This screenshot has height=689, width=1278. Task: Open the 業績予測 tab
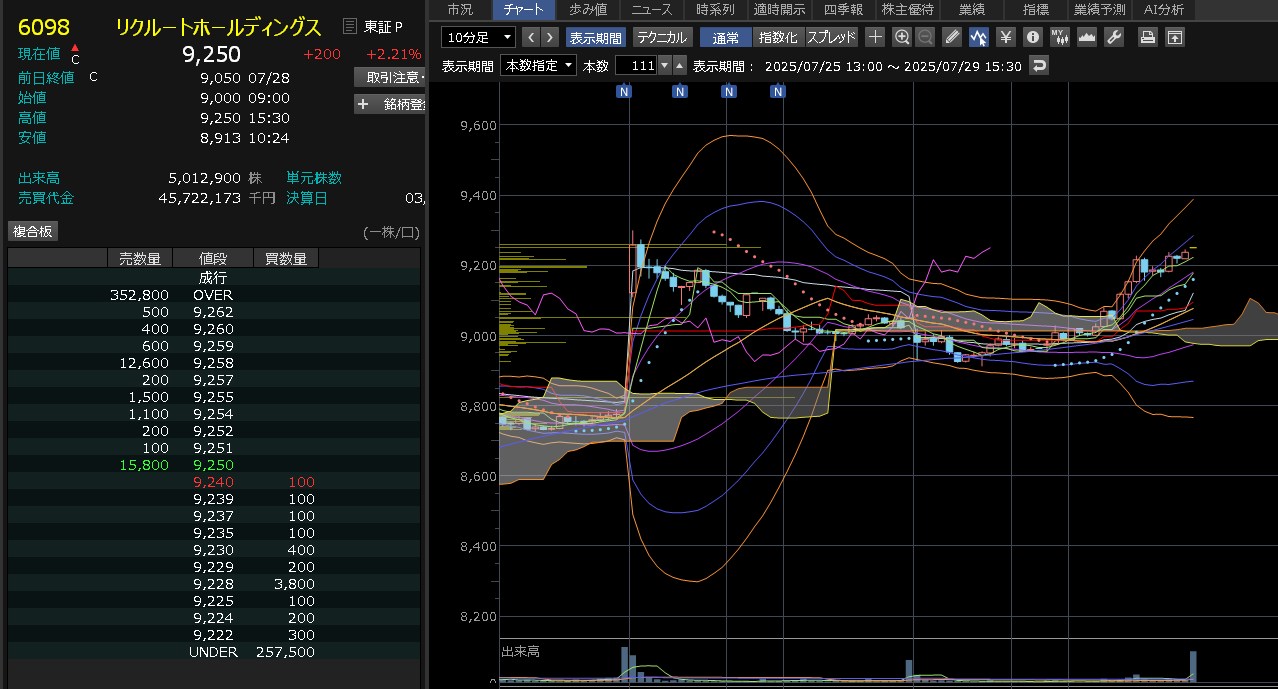1099,9
